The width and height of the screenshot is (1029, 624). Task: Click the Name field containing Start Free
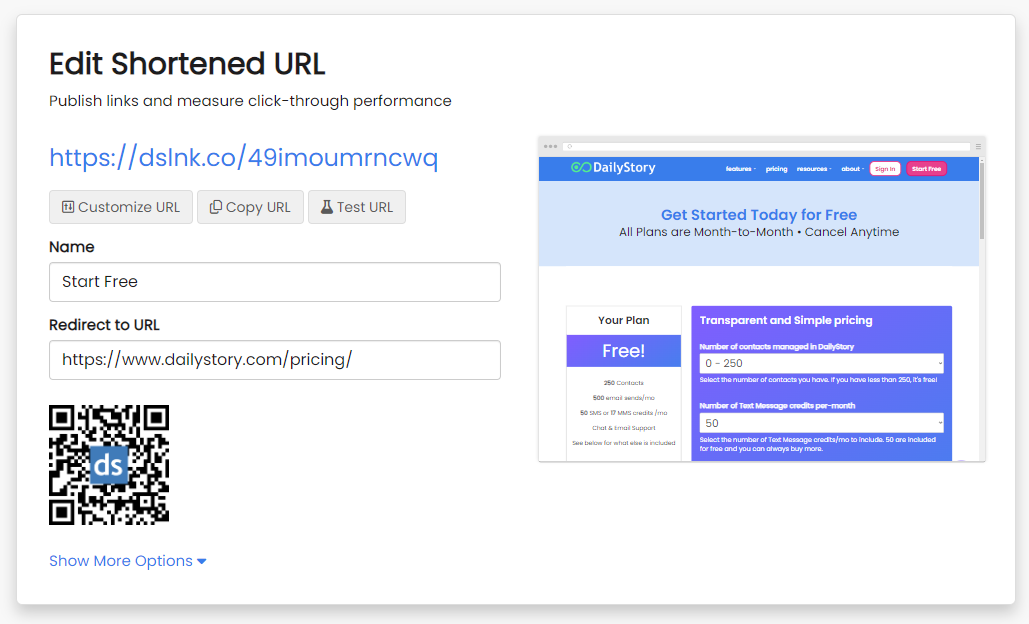[x=274, y=282]
